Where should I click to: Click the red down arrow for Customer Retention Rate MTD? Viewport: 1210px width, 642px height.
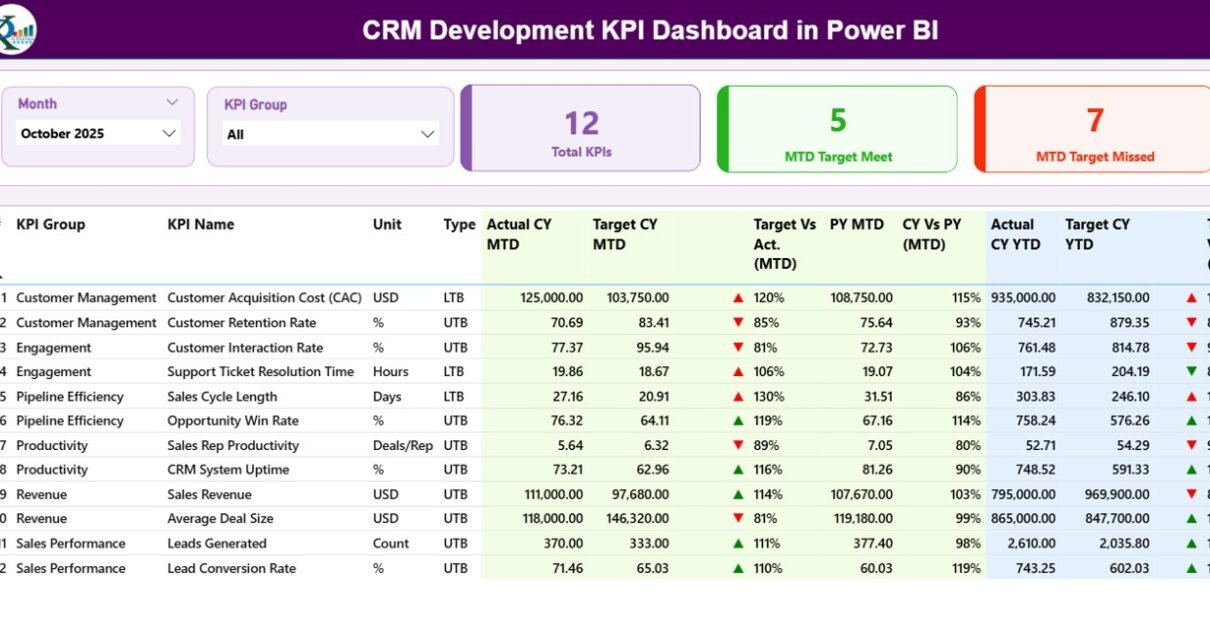click(738, 323)
